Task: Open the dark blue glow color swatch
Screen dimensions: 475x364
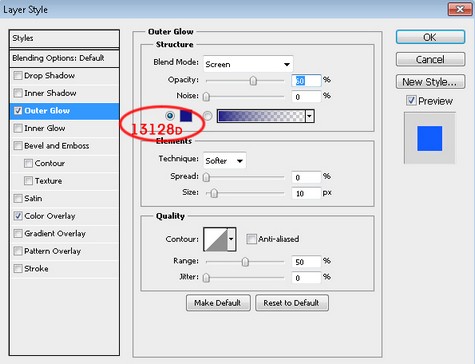Action: [186, 116]
